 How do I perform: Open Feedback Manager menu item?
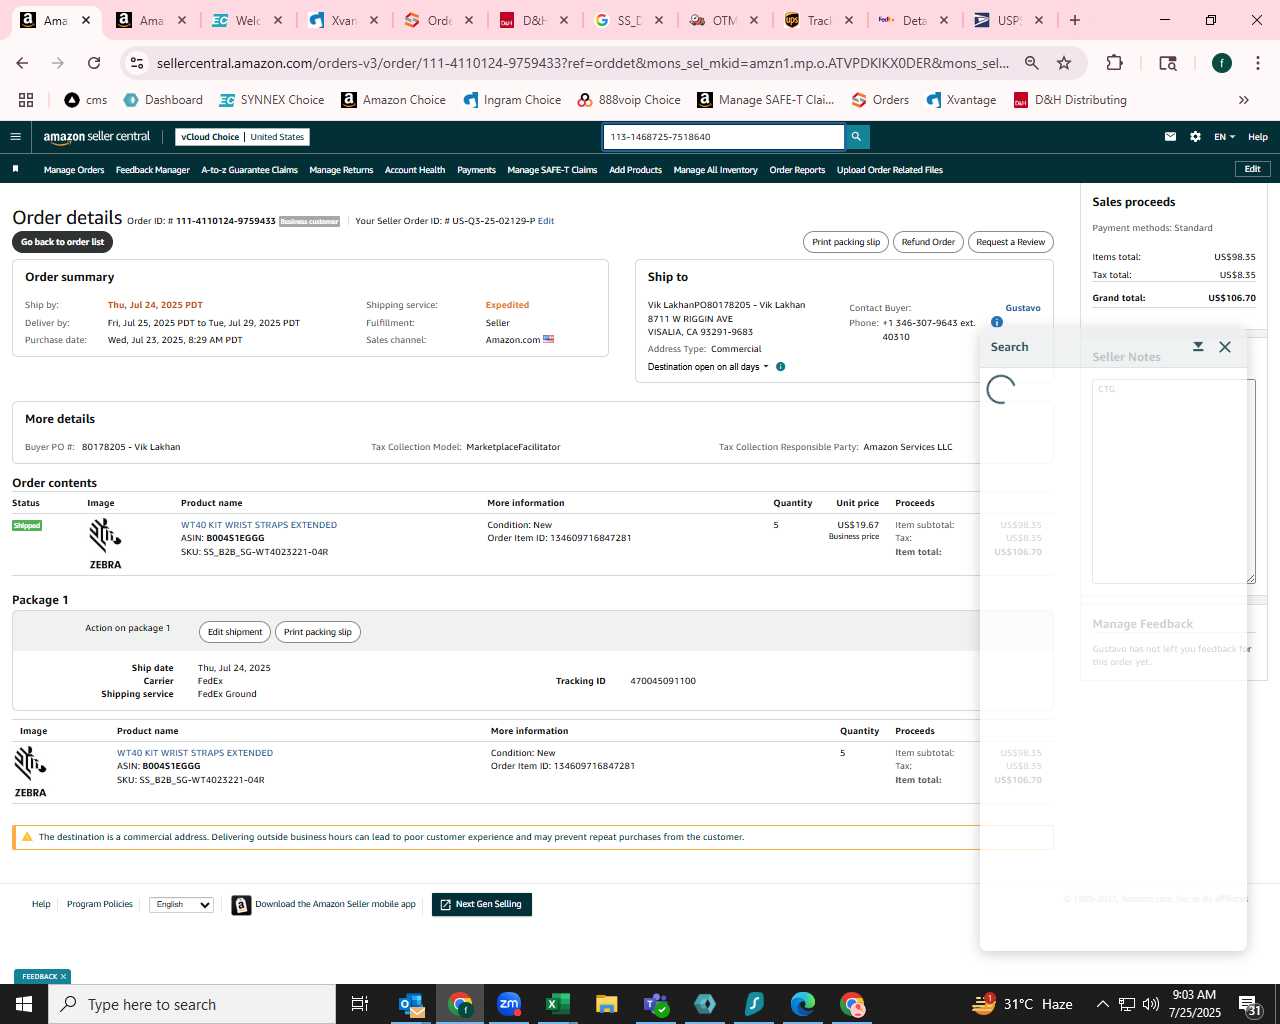click(x=152, y=170)
